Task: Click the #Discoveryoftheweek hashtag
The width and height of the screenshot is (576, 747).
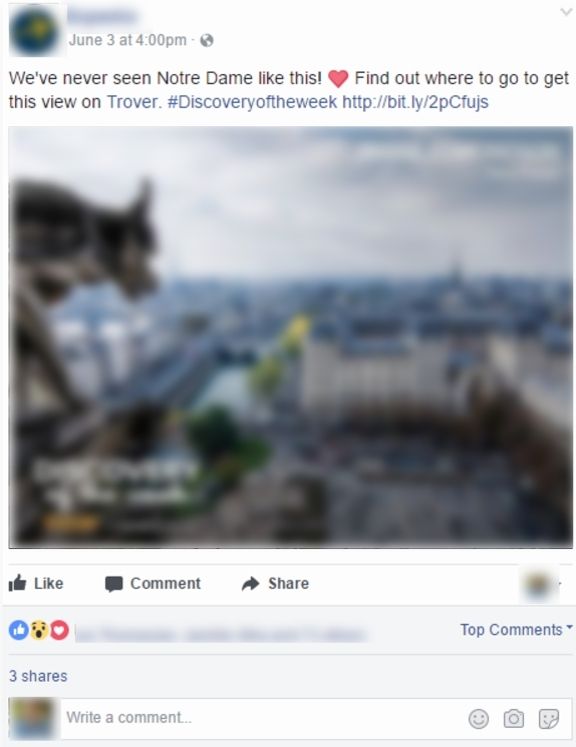Action: (252, 102)
